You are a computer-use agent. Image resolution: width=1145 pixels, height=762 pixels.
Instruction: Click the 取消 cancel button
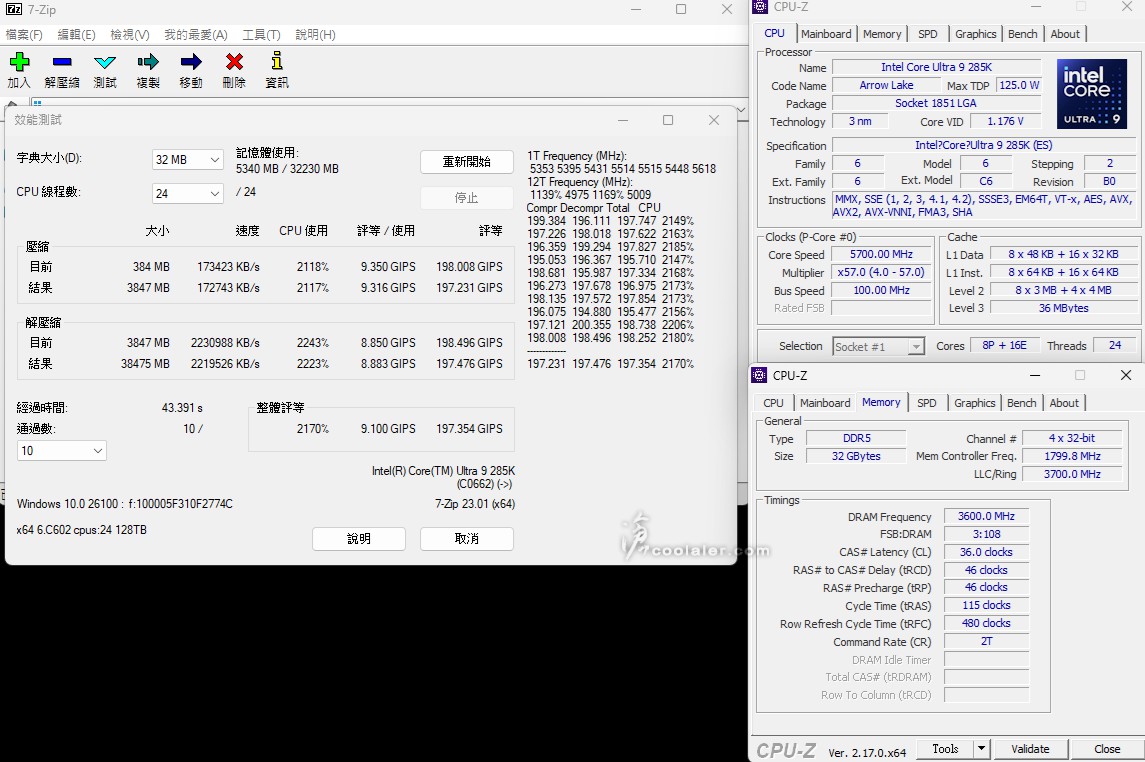(x=466, y=539)
